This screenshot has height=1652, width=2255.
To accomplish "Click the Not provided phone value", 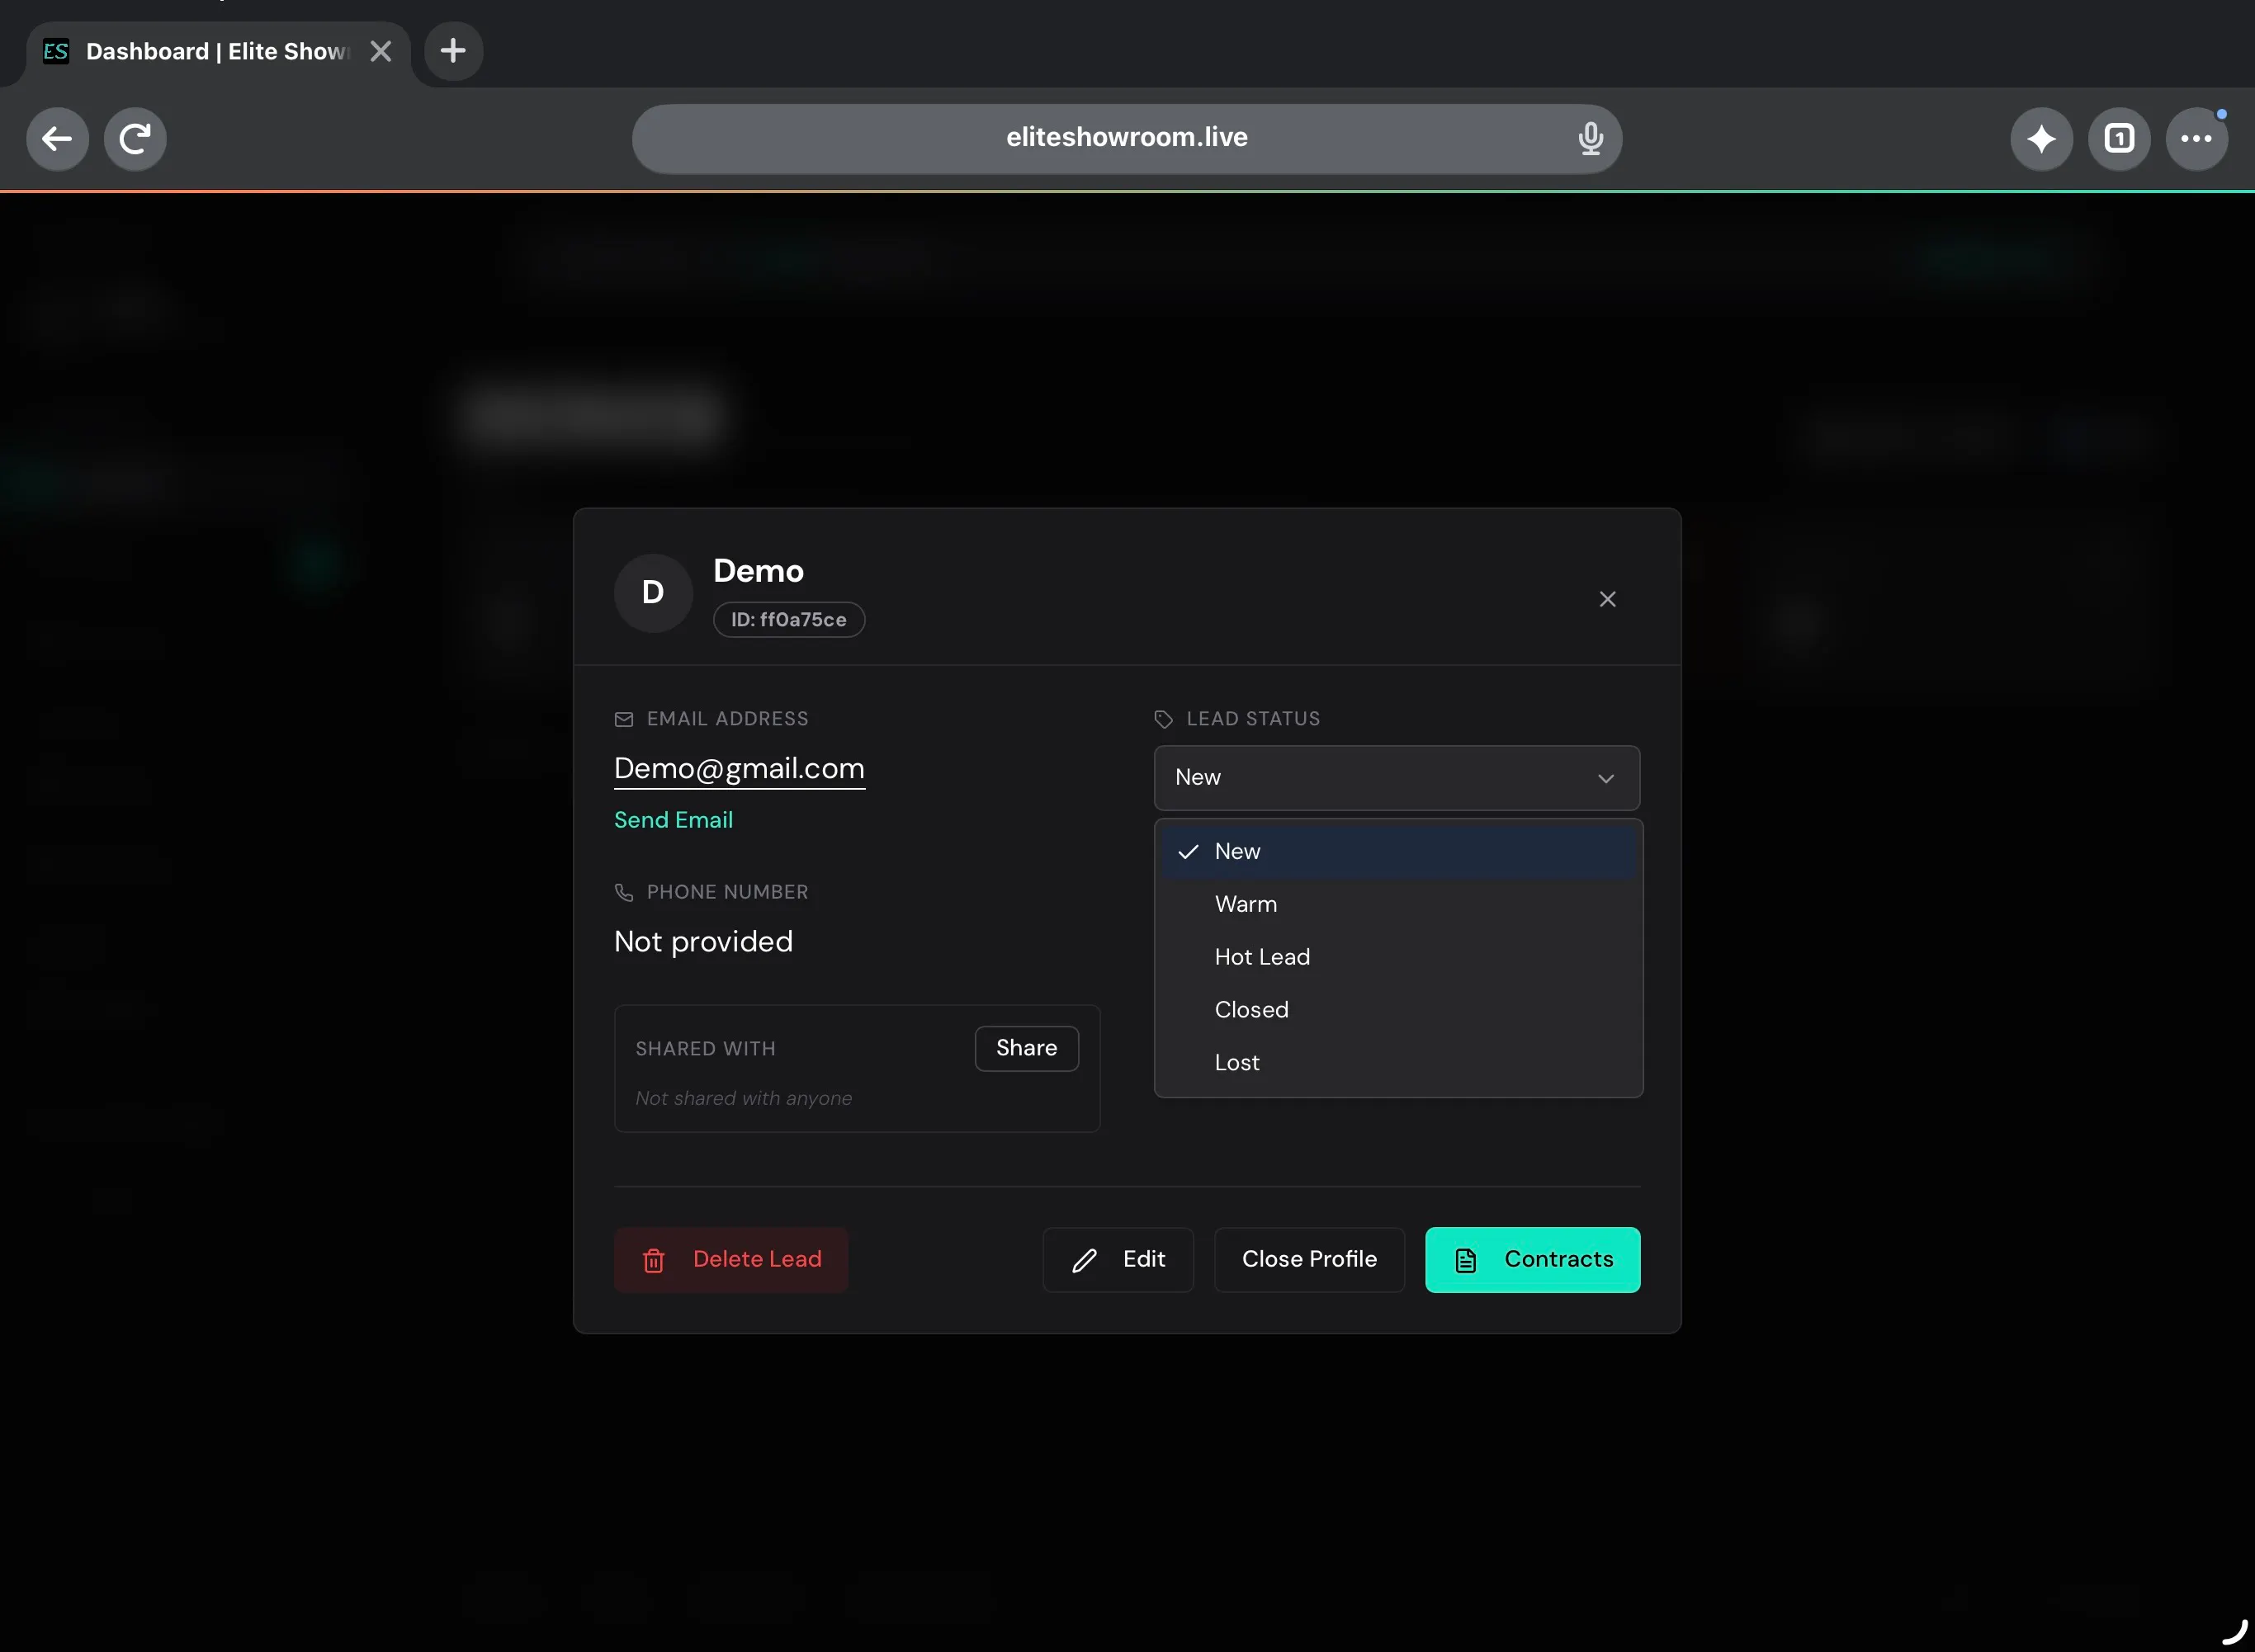I will click(x=703, y=941).
